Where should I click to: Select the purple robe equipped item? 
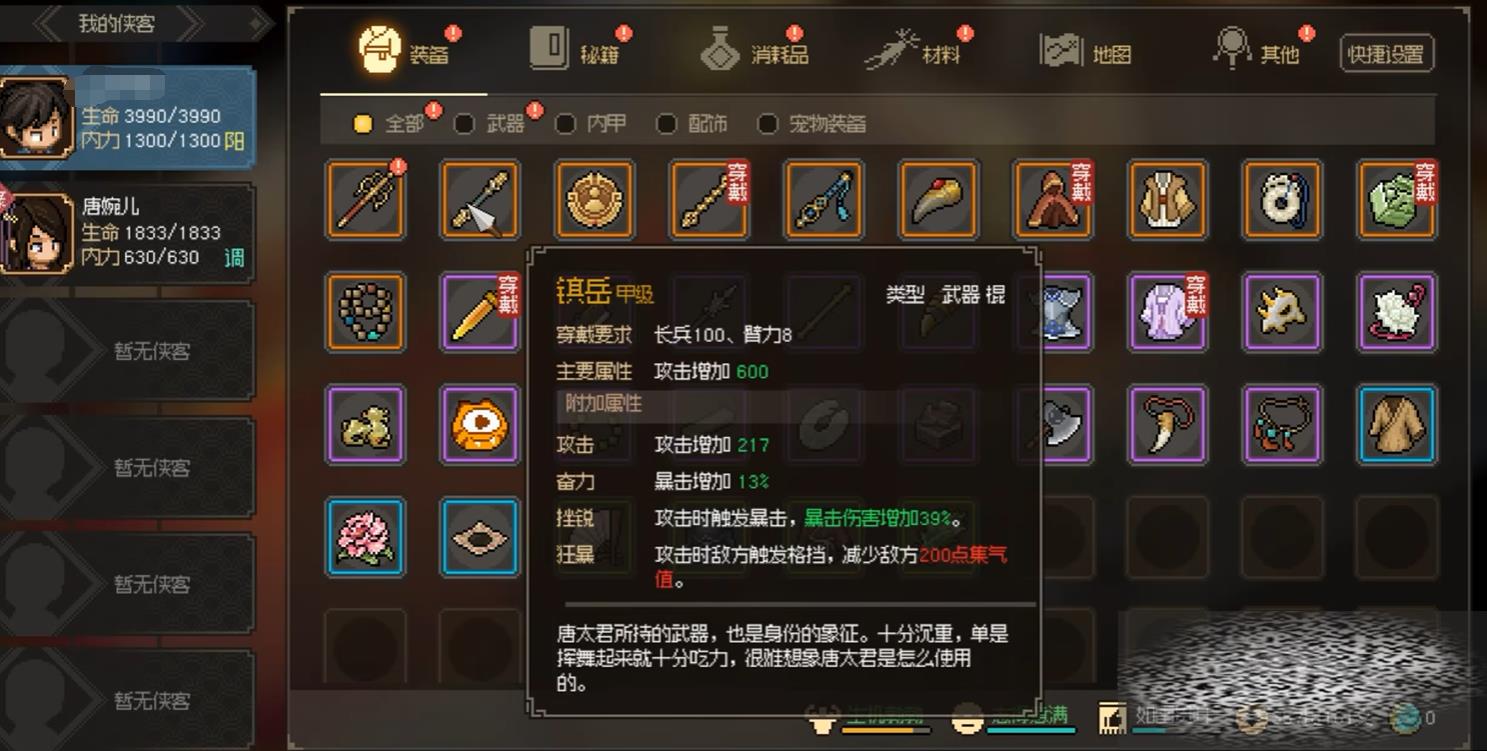[1167, 312]
